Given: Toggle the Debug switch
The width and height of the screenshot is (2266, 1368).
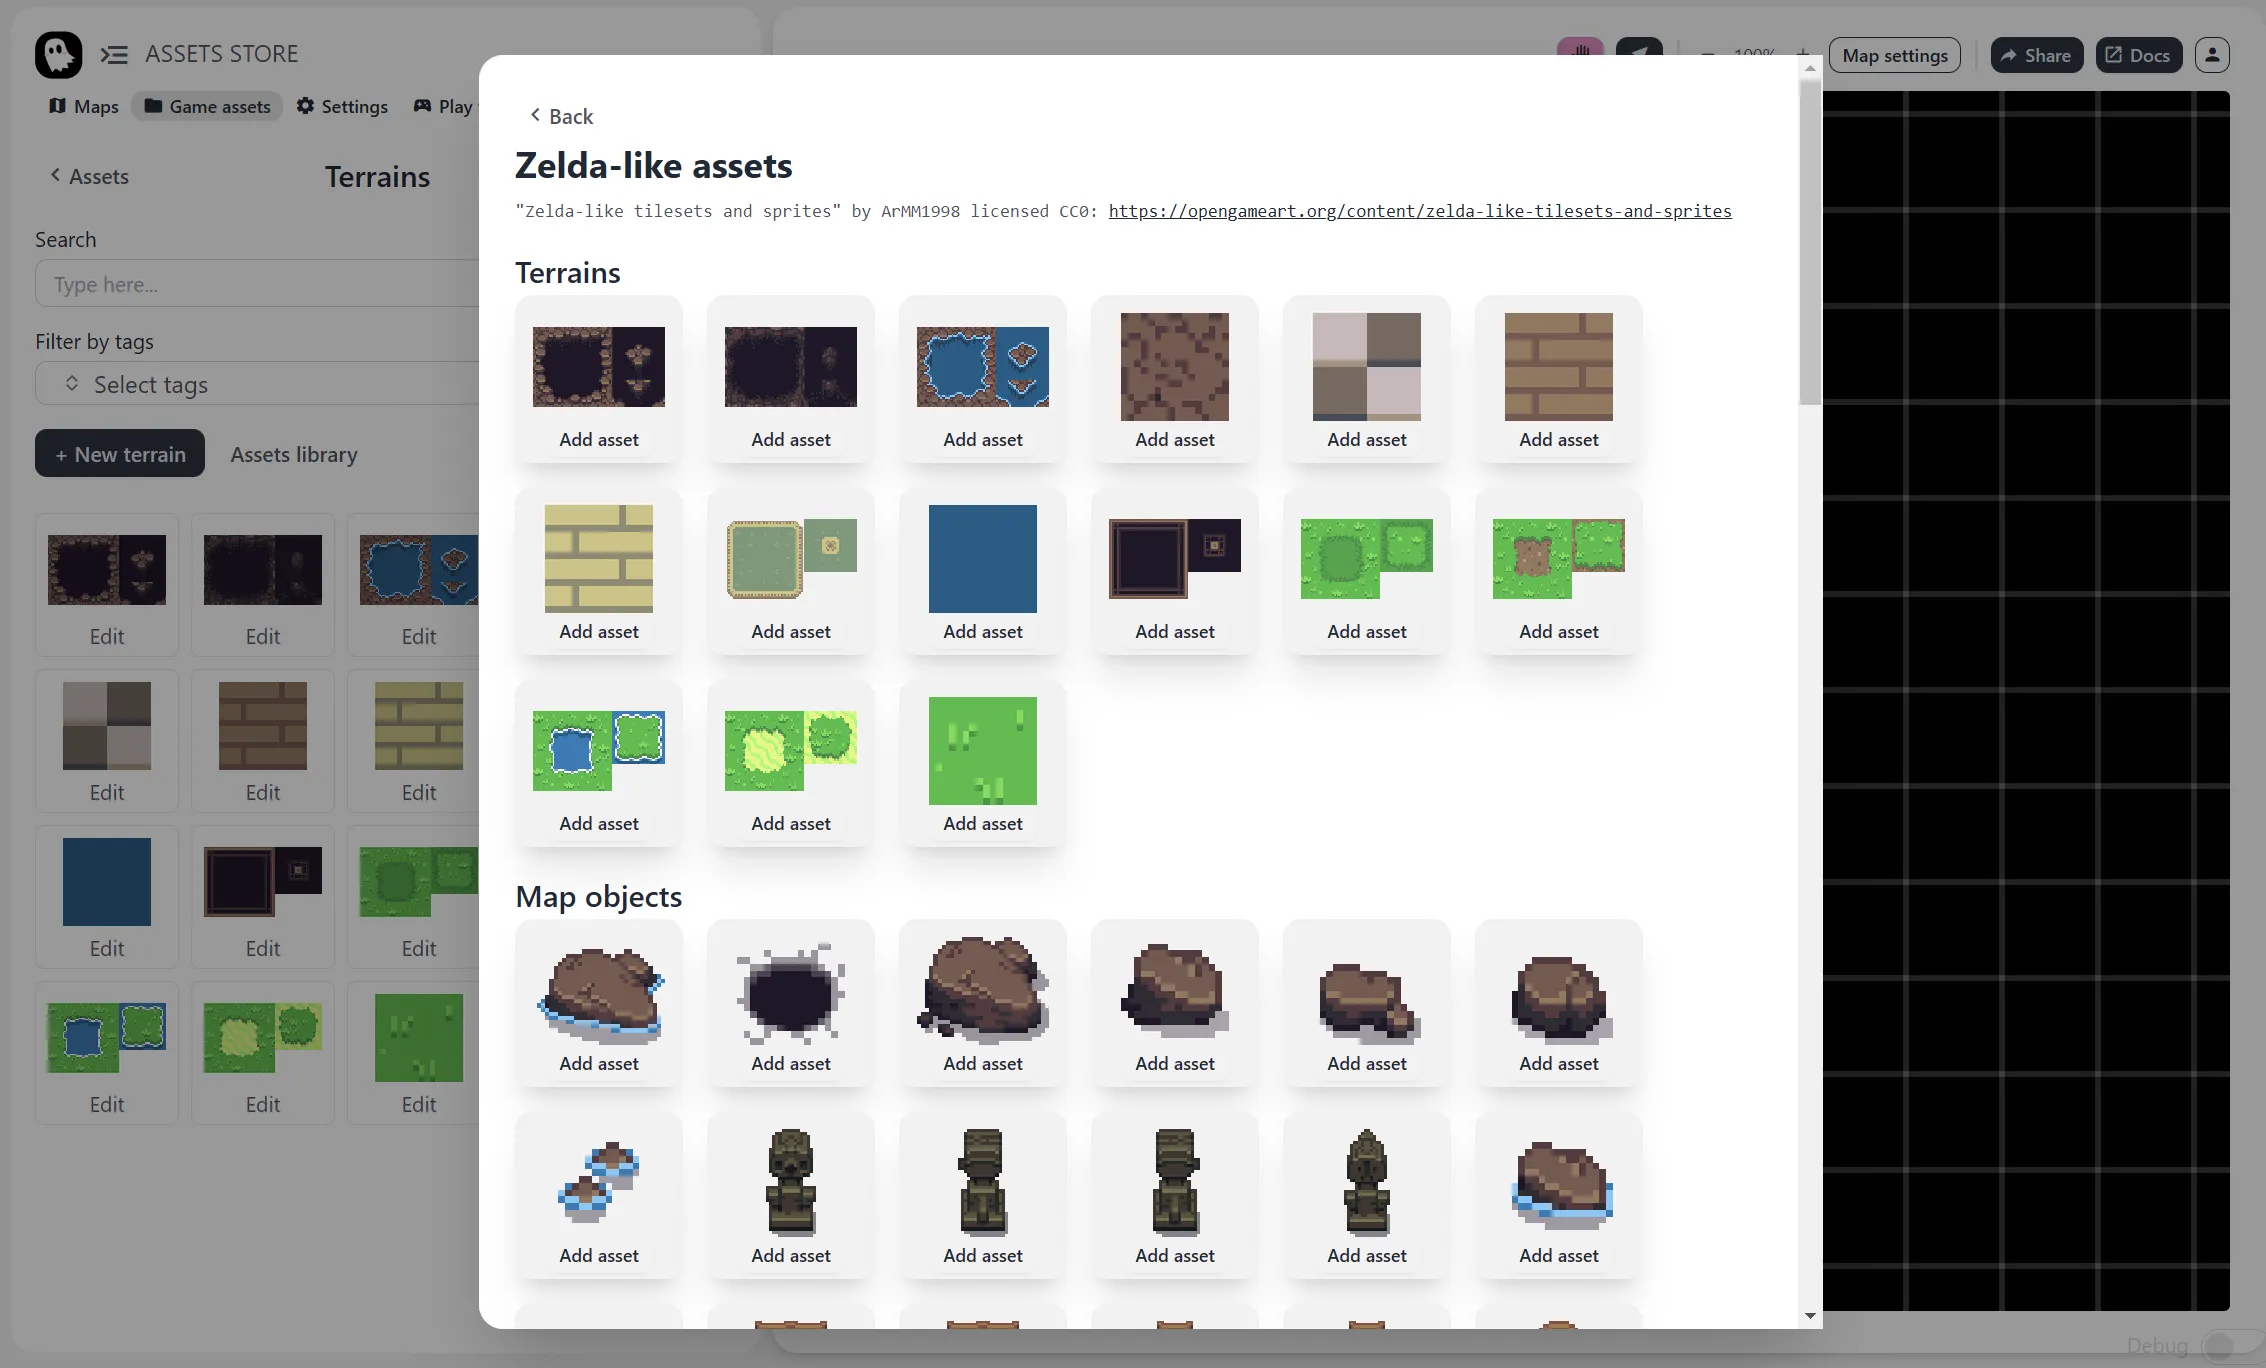Looking at the screenshot, I should pyautogui.click(x=2222, y=1345).
